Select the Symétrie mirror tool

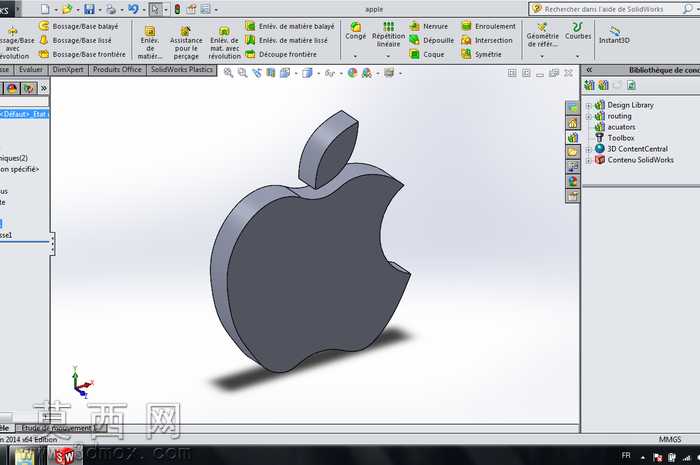click(481, 54)
